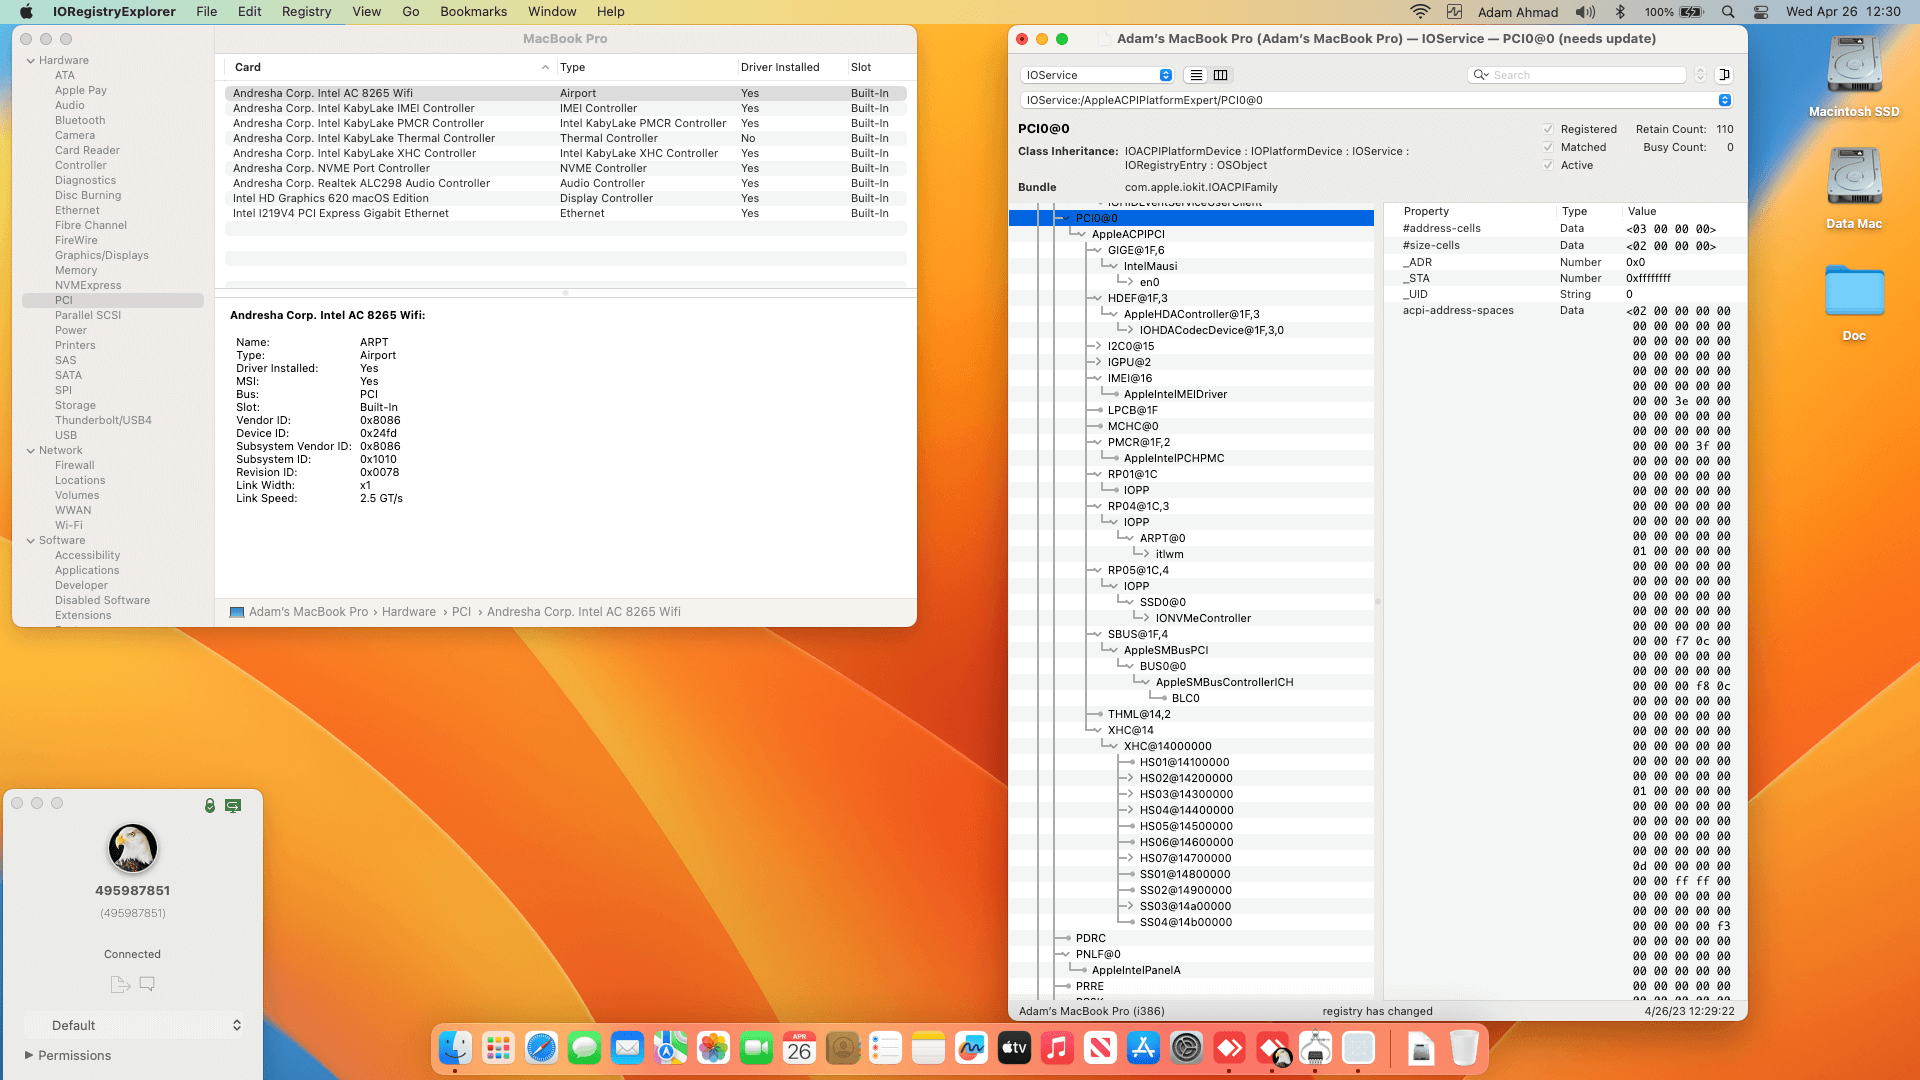
Task: Open the chat bubble icon under Connected
Action: (147, 984)
